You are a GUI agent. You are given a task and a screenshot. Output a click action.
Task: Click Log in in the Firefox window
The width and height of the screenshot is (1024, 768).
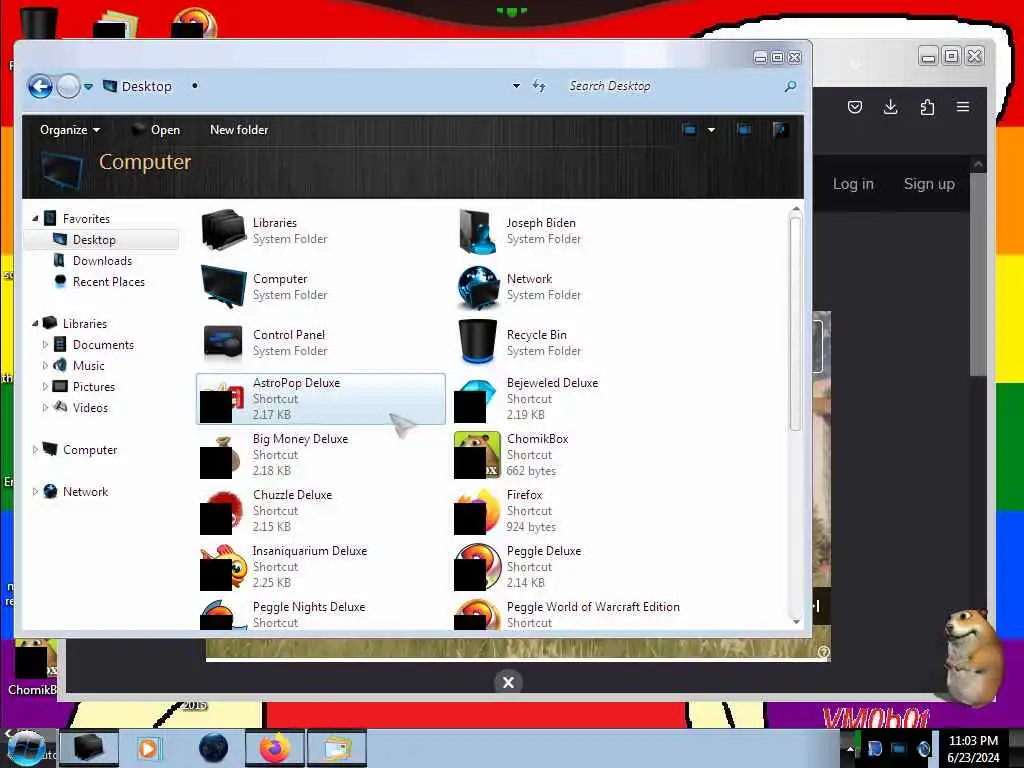(x=853, y=184)
